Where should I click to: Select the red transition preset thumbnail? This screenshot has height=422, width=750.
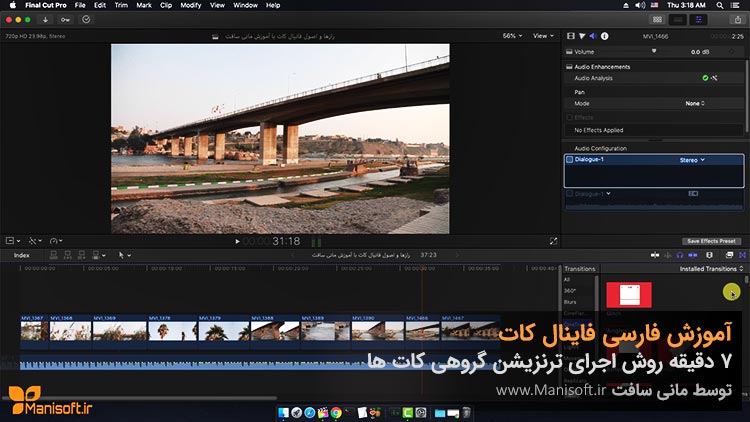[629, 295]
